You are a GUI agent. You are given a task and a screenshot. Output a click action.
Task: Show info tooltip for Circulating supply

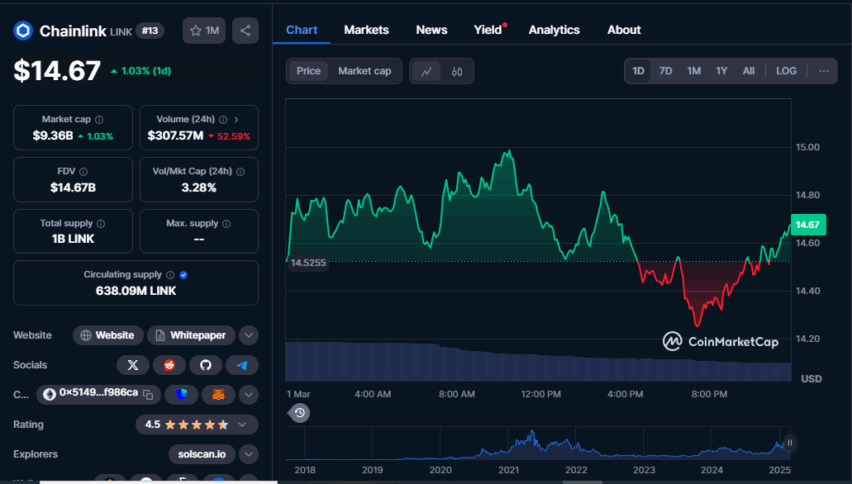point(170,275)
